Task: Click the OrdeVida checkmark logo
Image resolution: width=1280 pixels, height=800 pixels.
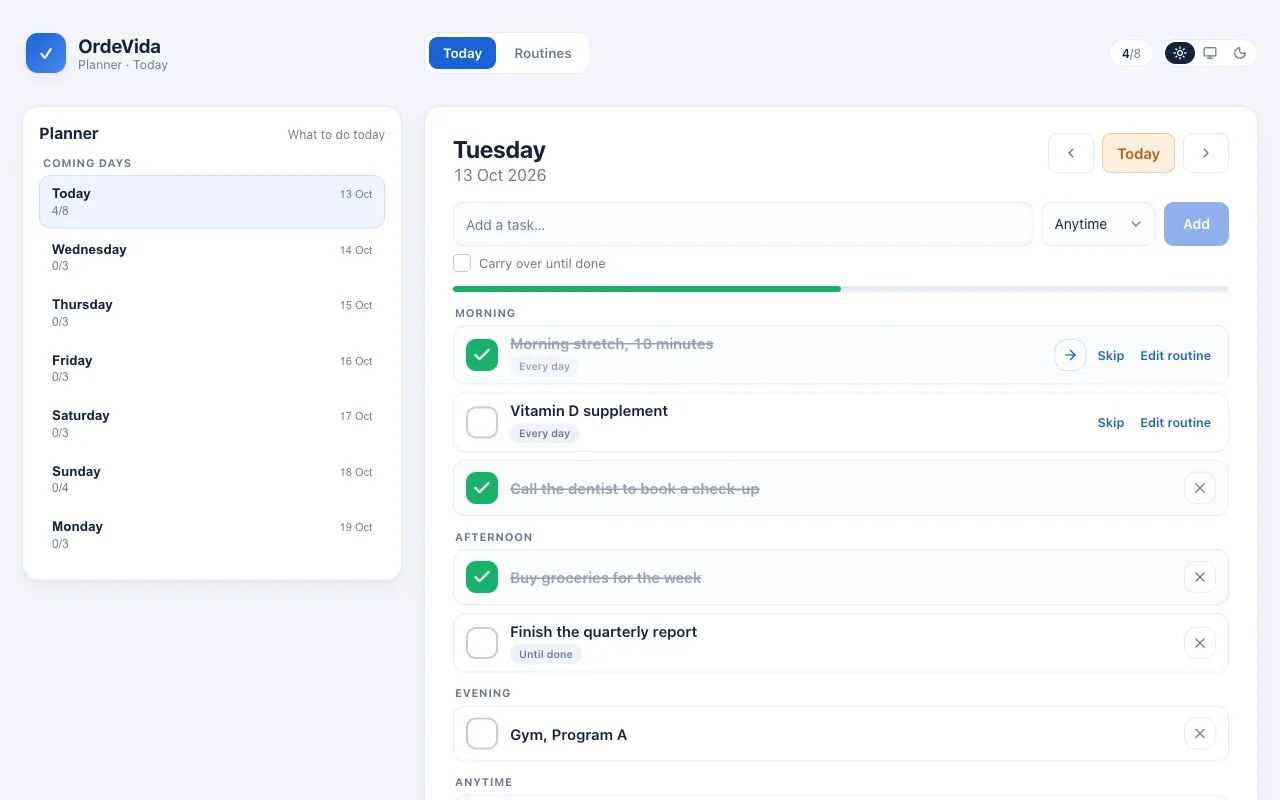Action: point(46,53)
